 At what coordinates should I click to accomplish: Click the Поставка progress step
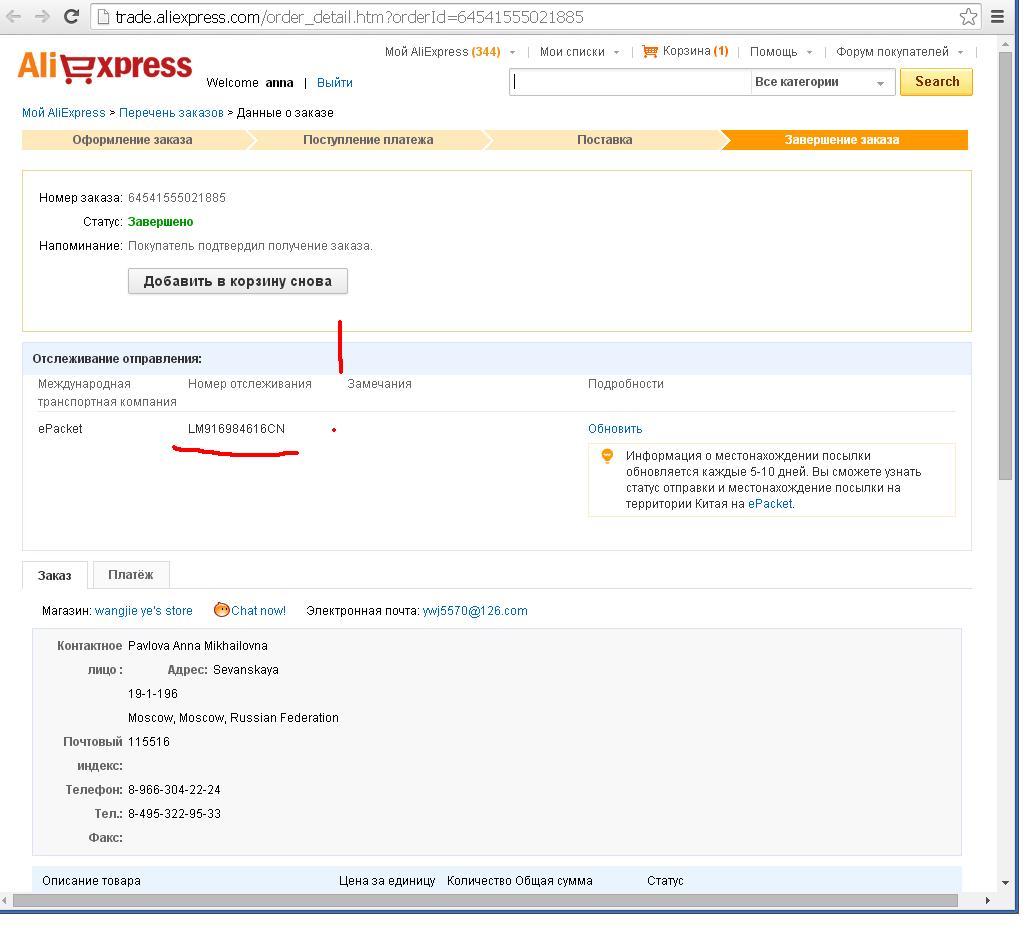click(x=604, y=140)
